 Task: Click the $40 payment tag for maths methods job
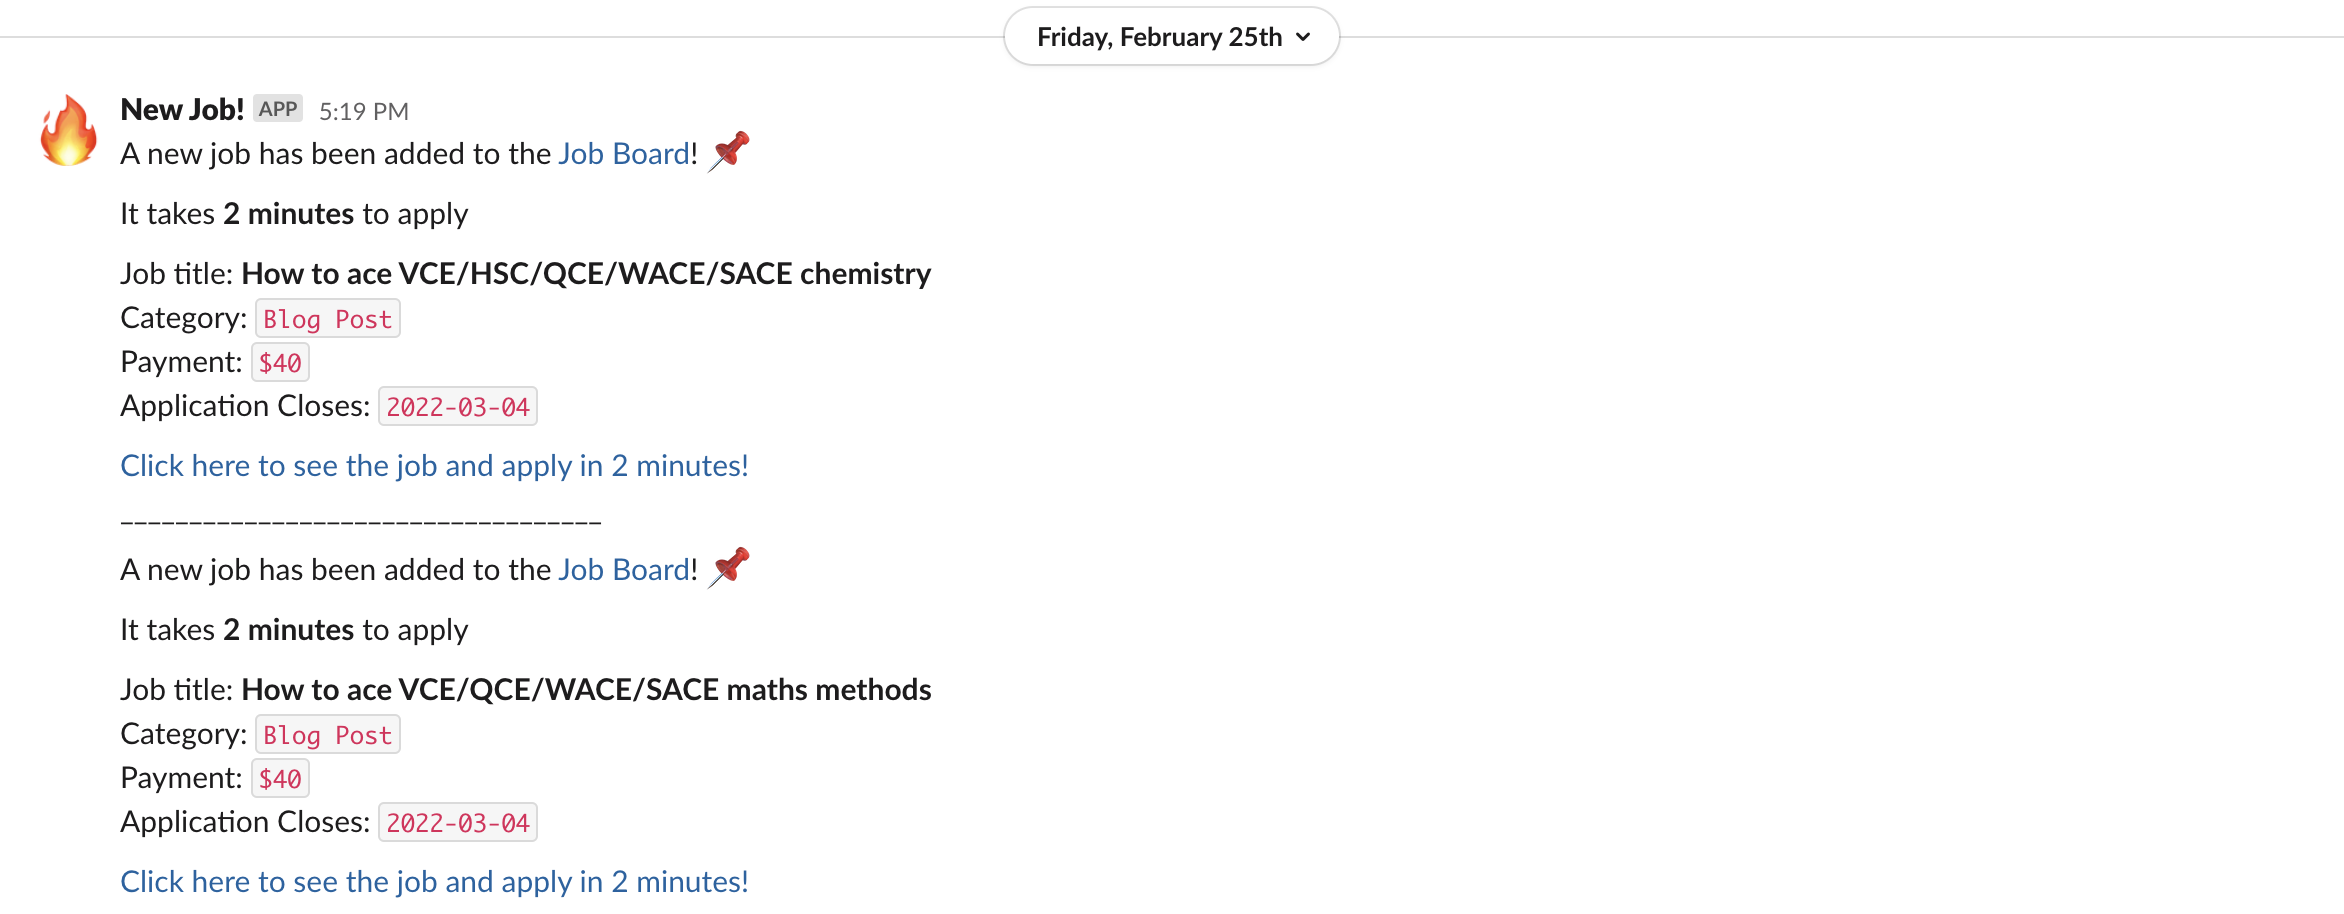pos(280,779)
